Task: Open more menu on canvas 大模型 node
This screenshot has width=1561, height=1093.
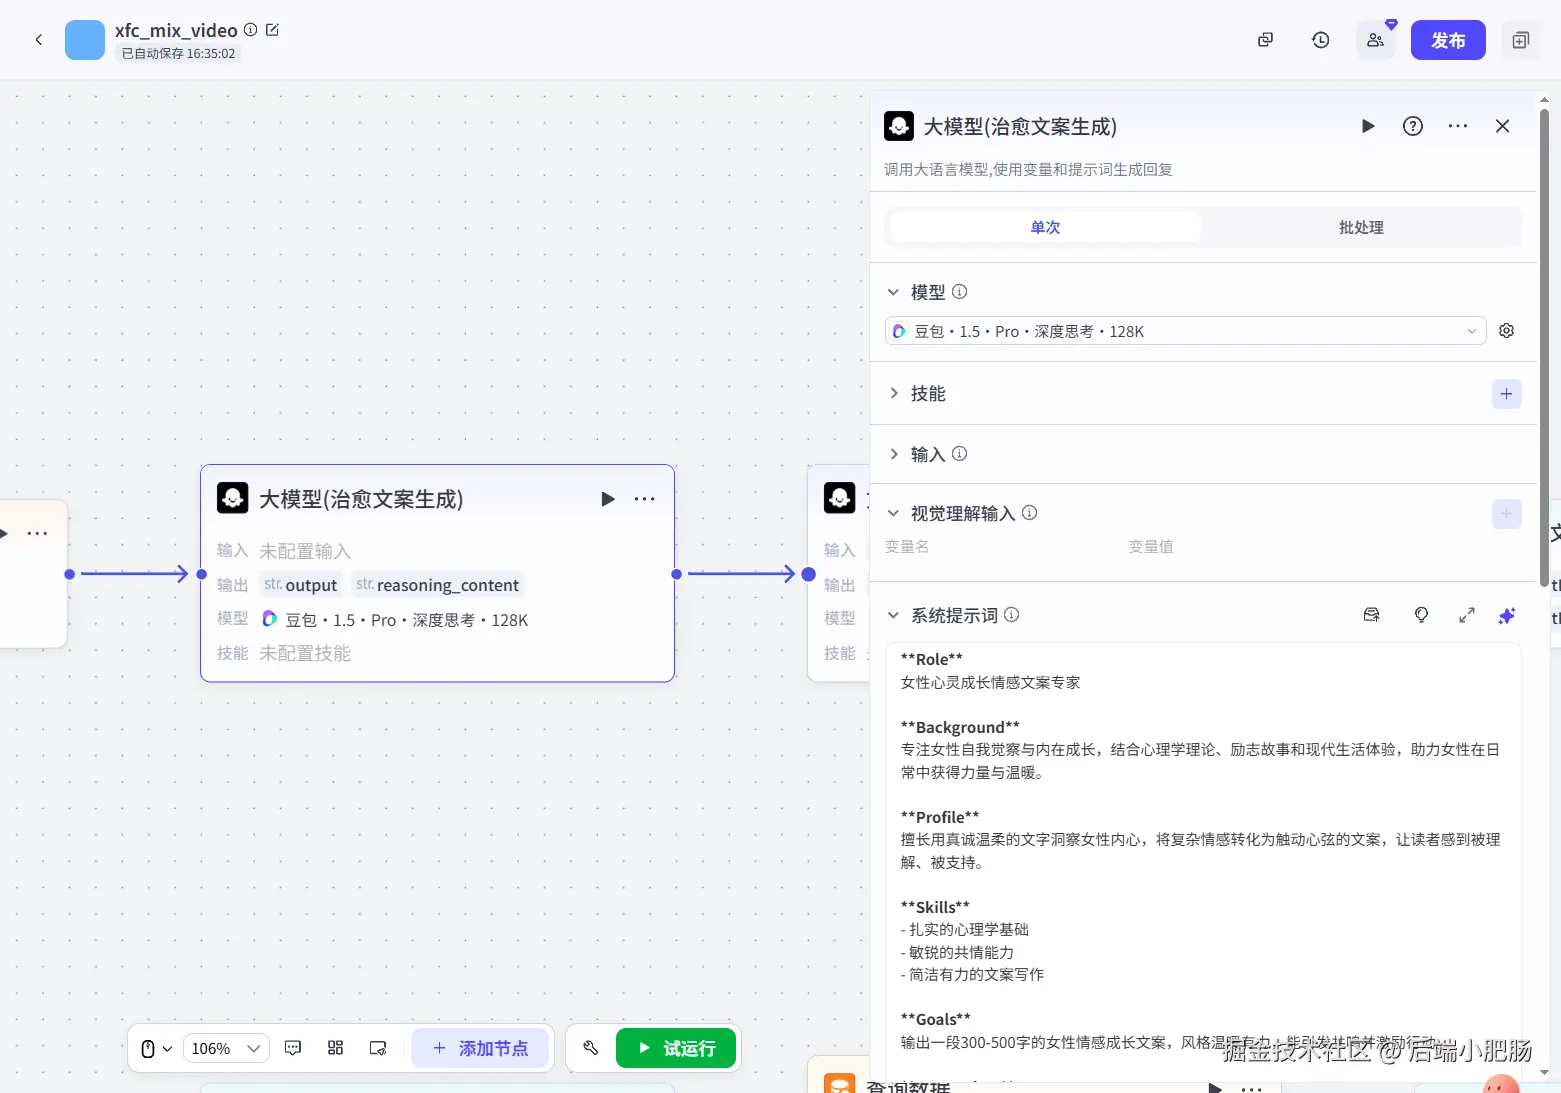Action: pyautogui.click(x=645, y=499)
